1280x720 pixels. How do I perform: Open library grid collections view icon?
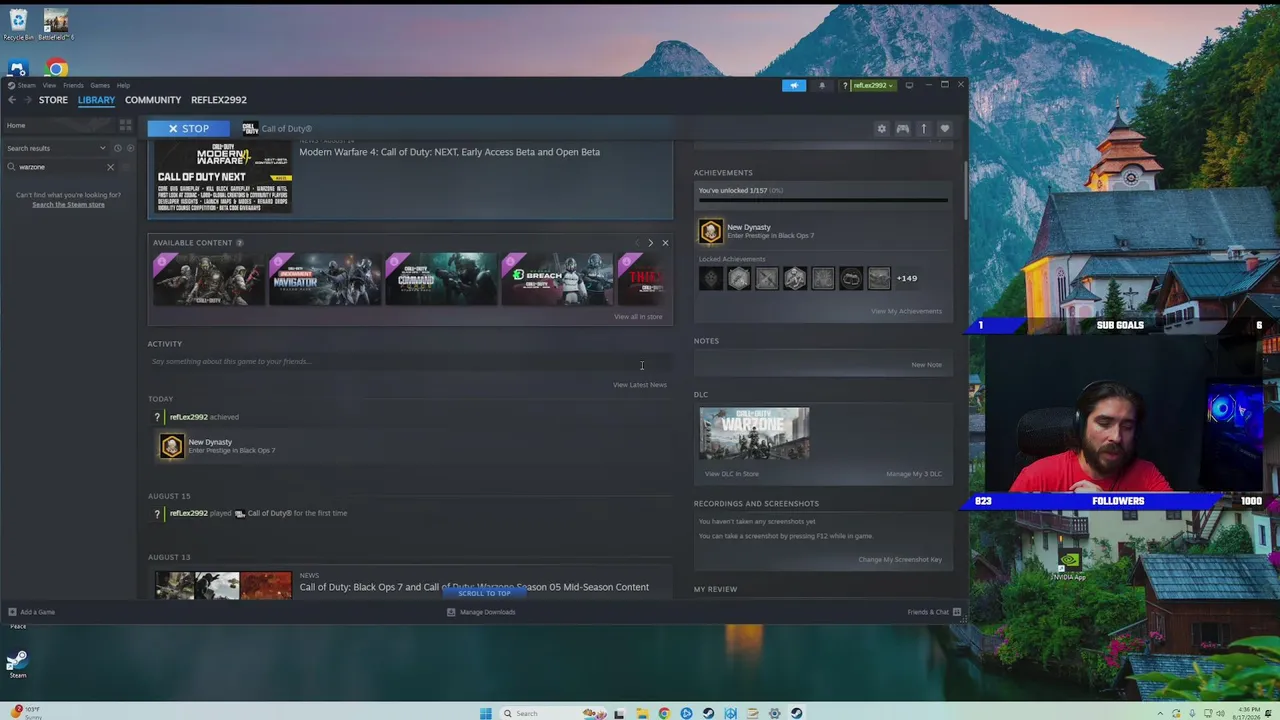click(x=125, y=125)
